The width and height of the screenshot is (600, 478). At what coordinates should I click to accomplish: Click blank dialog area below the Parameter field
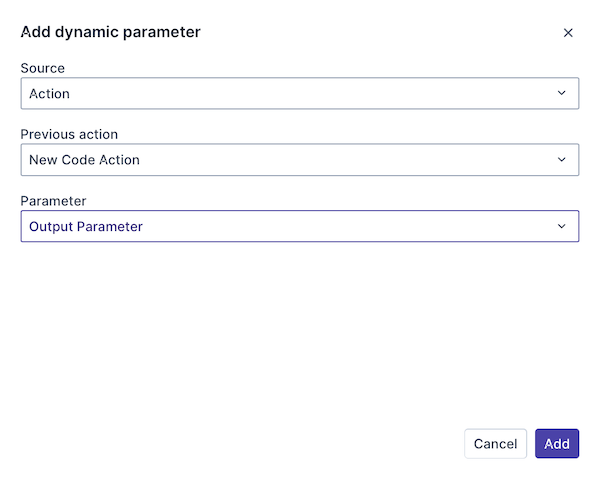click(x=300, y=330)
